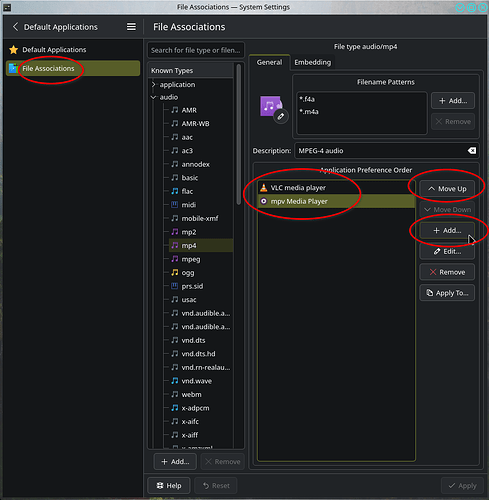Select mpv Media Player entry
489x500 pixels.
(x=336, y=201)
